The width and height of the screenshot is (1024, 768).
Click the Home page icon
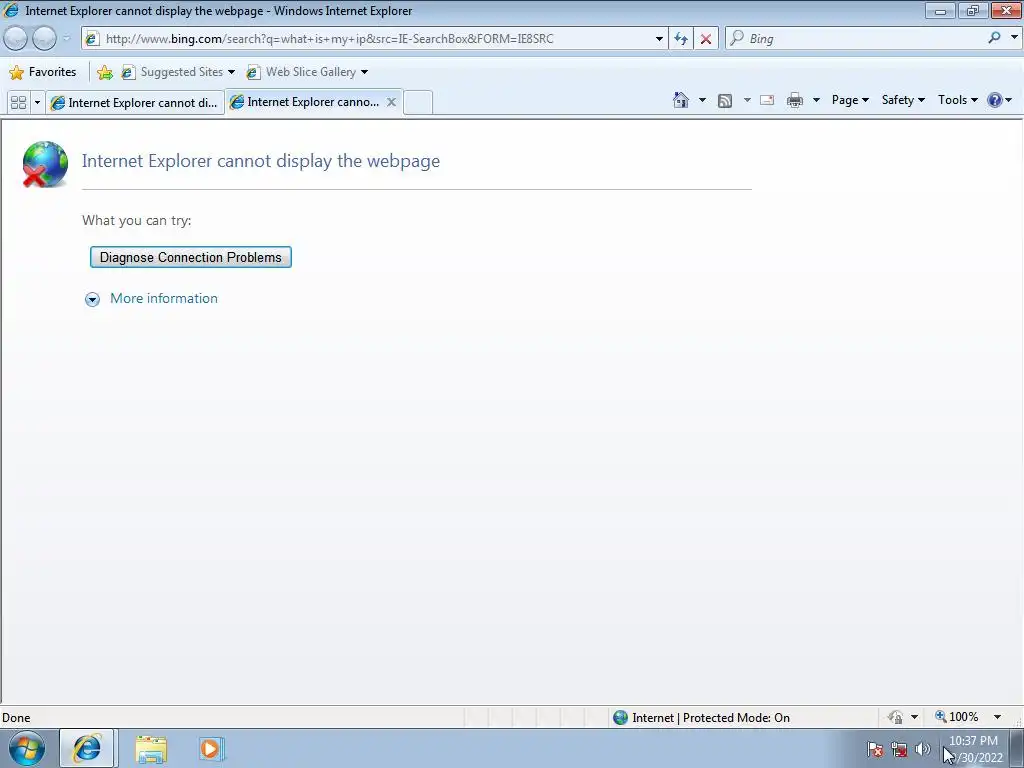[680, 100]
